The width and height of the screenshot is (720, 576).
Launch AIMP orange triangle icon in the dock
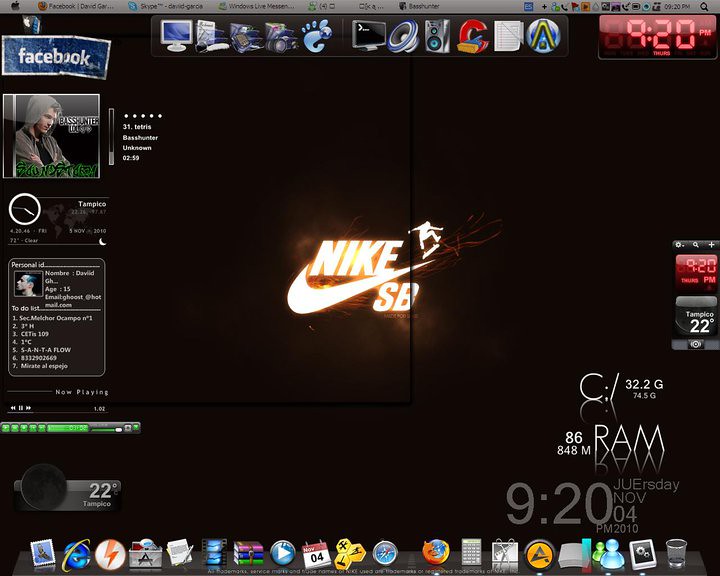click(540, 555)
